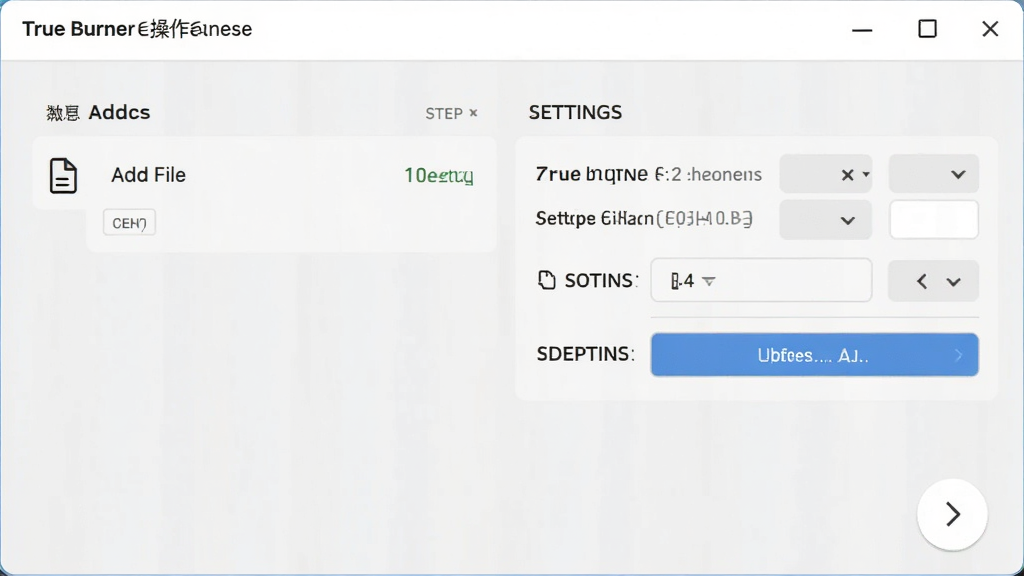
Task: Minimize the True Burner window
Action: pos(862,29)
